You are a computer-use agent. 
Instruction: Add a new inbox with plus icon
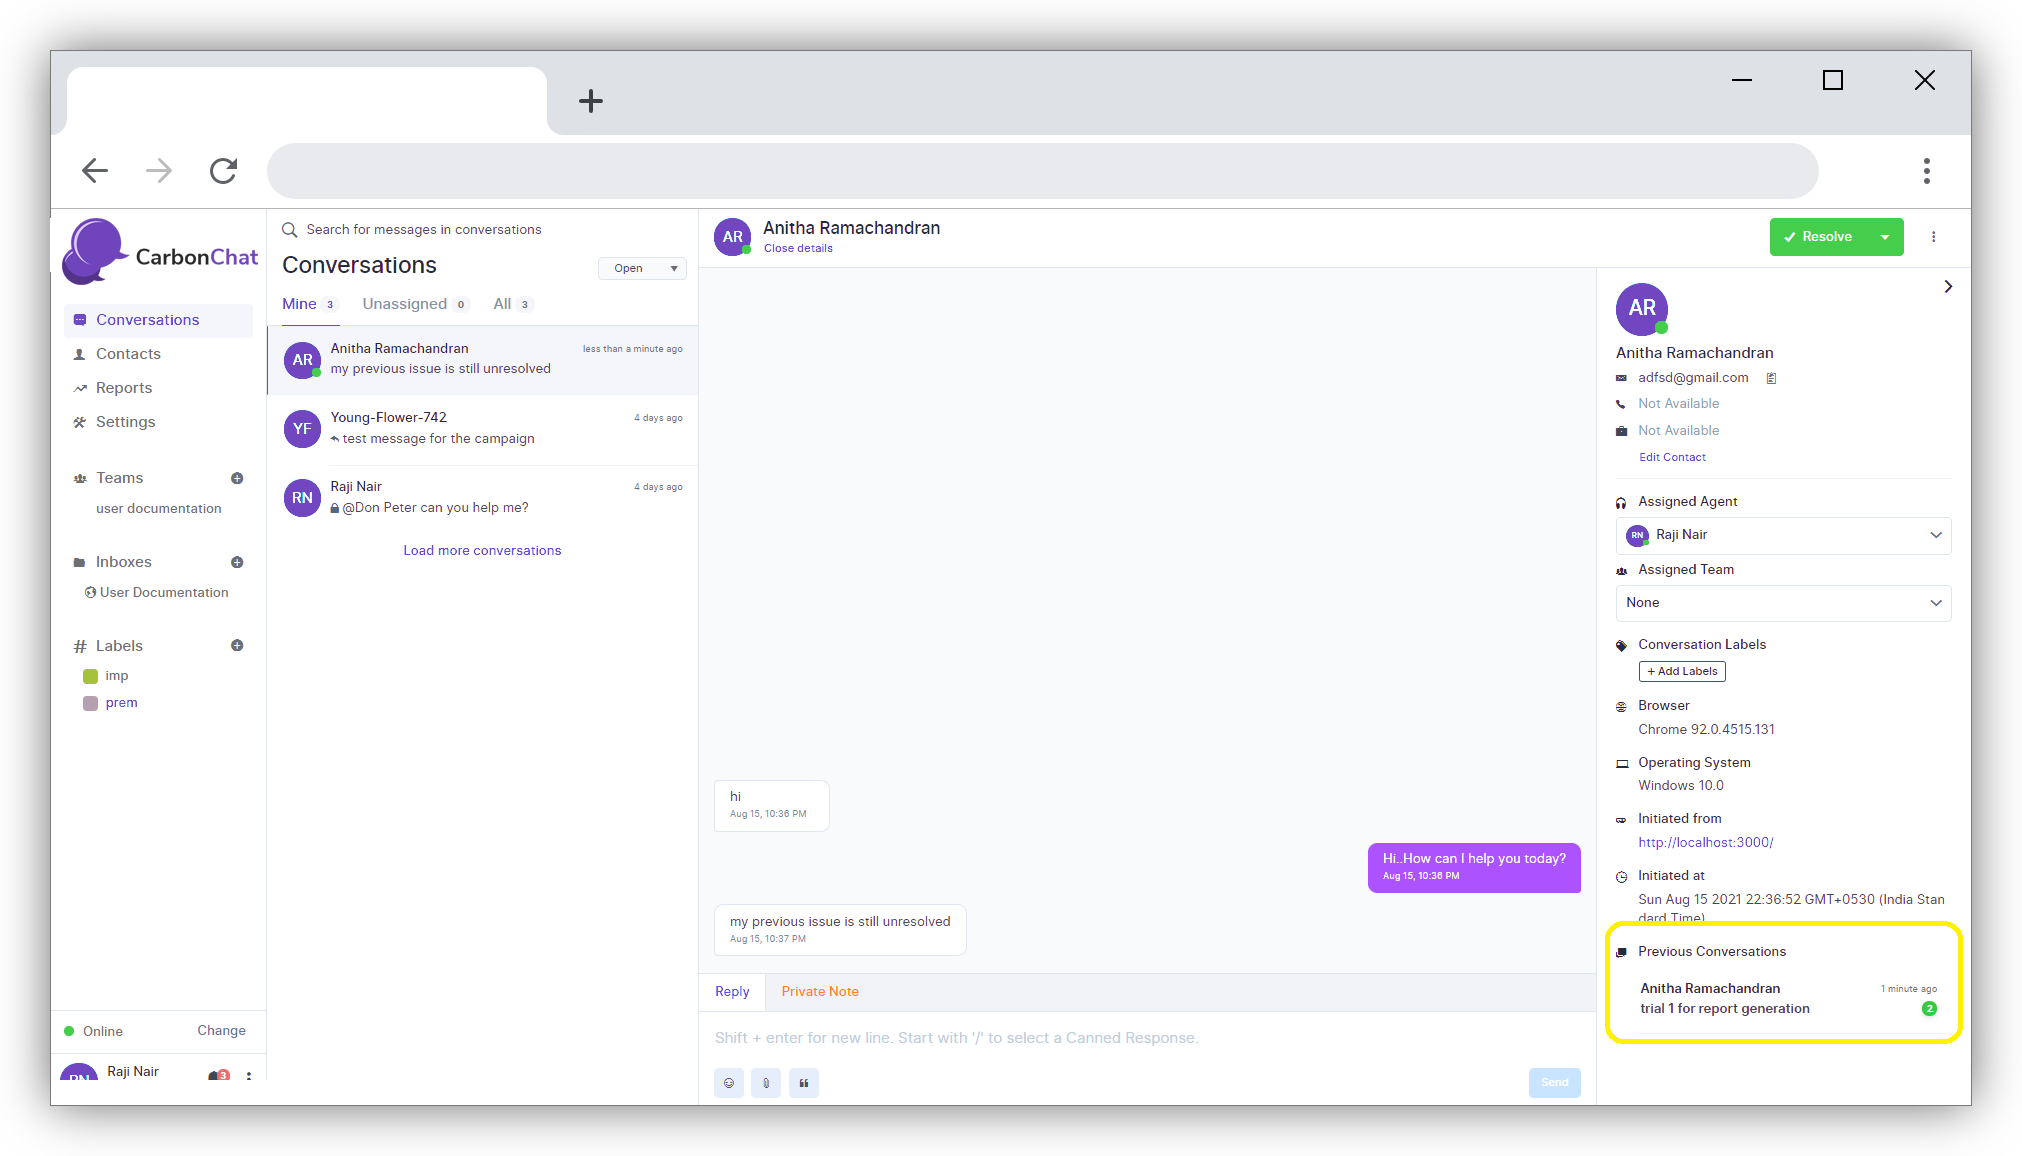pos(237,562)
